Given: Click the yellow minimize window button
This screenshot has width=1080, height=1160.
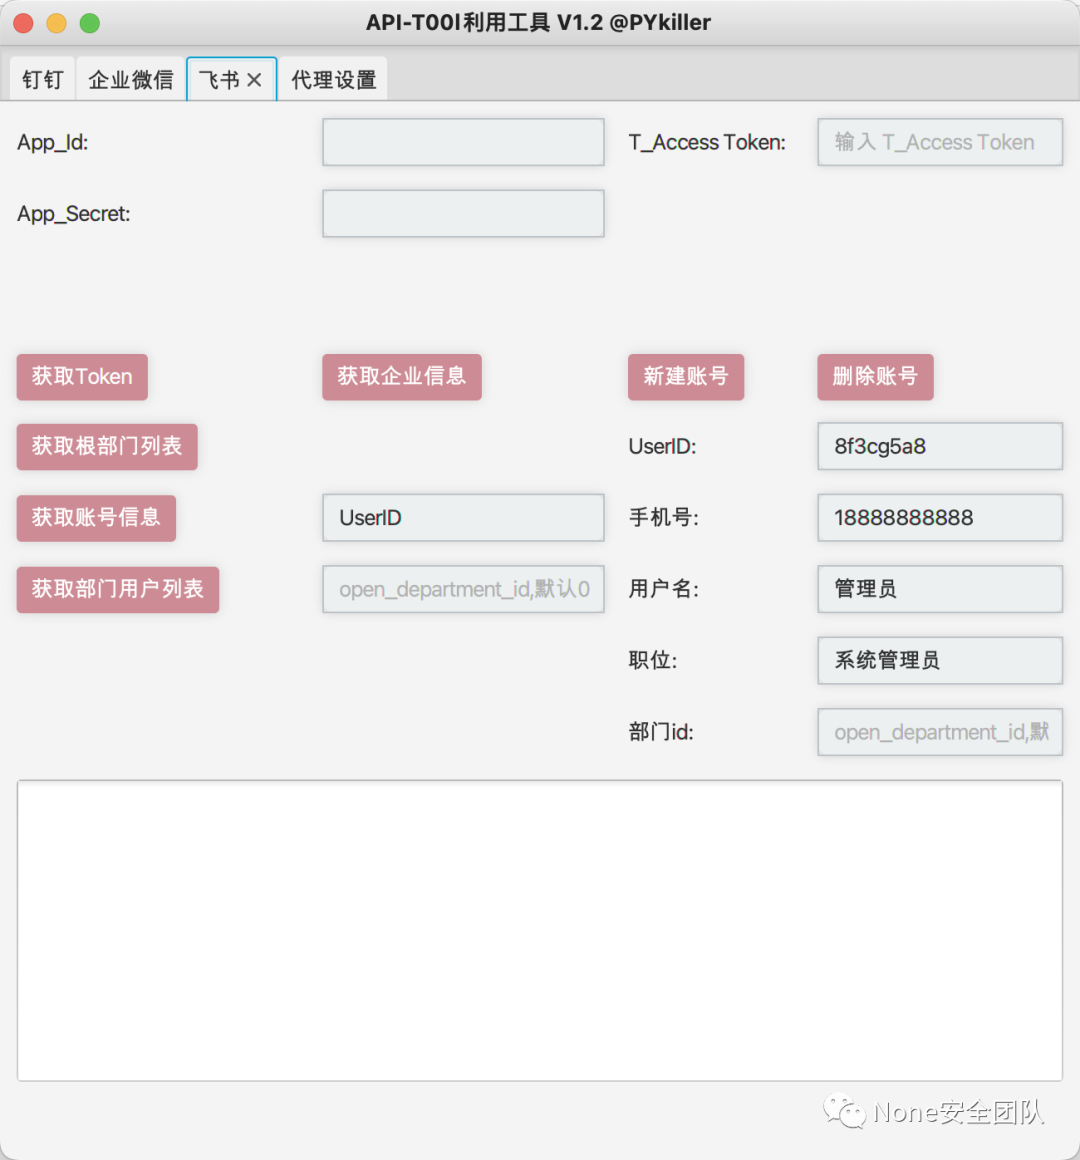Looking at the screenshot, I should [x=57, y=23].
